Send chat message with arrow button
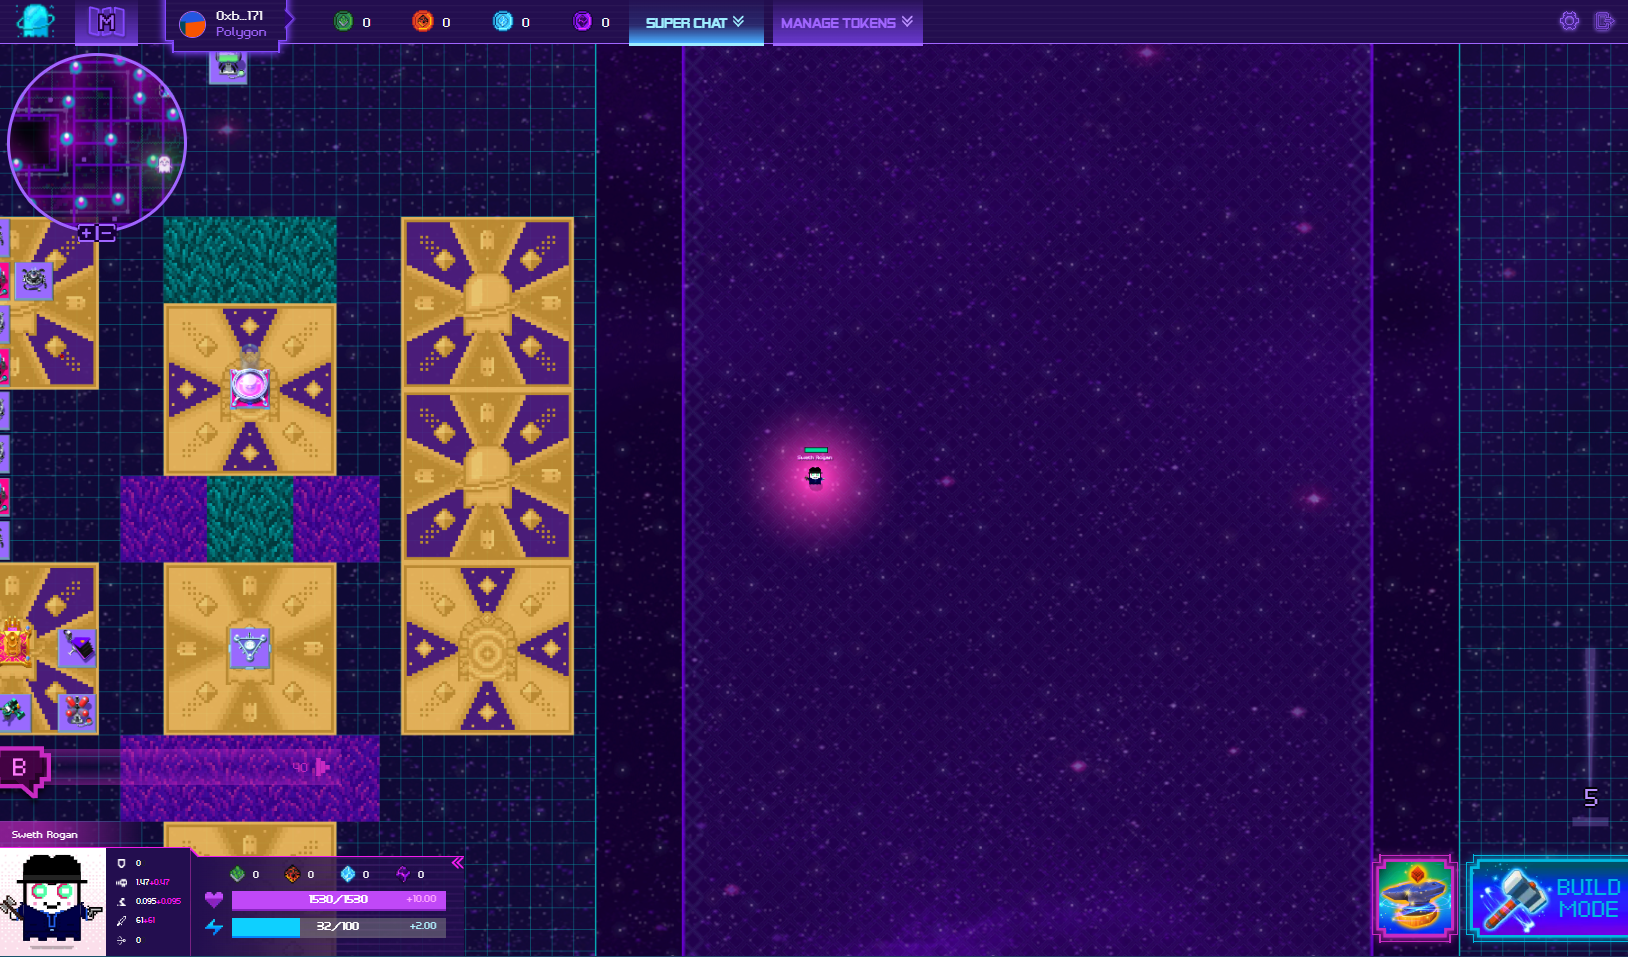 tap(322, 767)
